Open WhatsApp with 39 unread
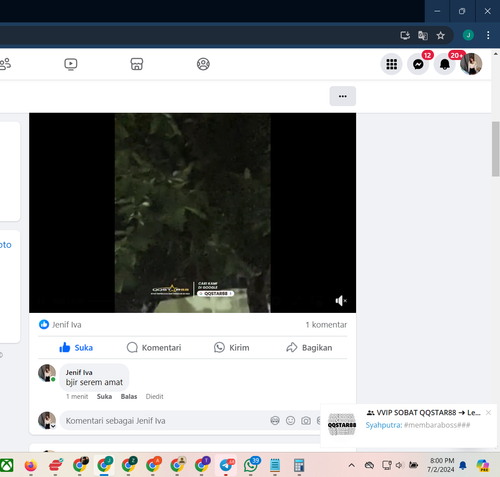Viewport: 500px width, 477px height. click(251, 465)
